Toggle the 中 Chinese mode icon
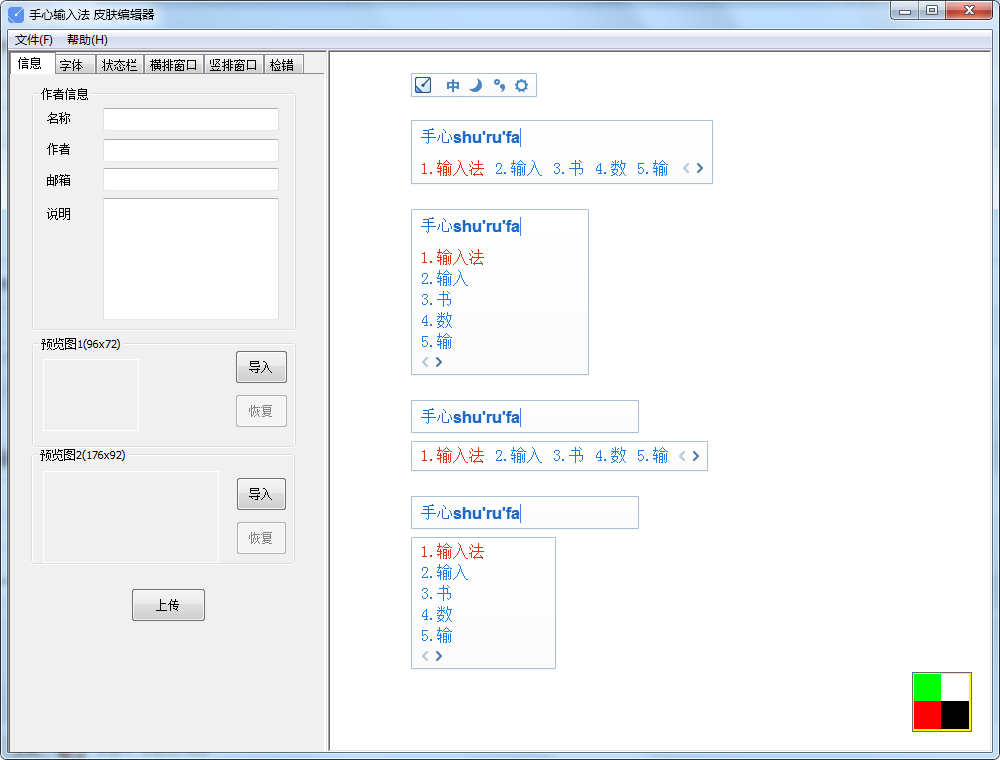The height and width of the screenshot is (760, 1000). tap(453, 85)
